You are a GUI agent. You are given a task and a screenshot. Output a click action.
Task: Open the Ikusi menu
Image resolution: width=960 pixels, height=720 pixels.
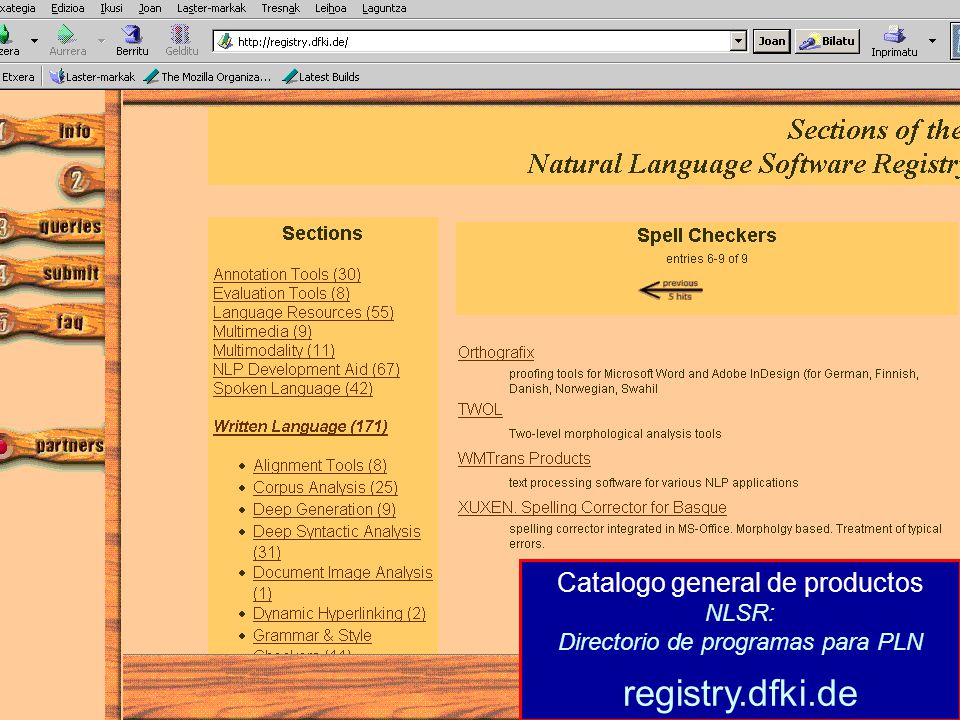111,8
